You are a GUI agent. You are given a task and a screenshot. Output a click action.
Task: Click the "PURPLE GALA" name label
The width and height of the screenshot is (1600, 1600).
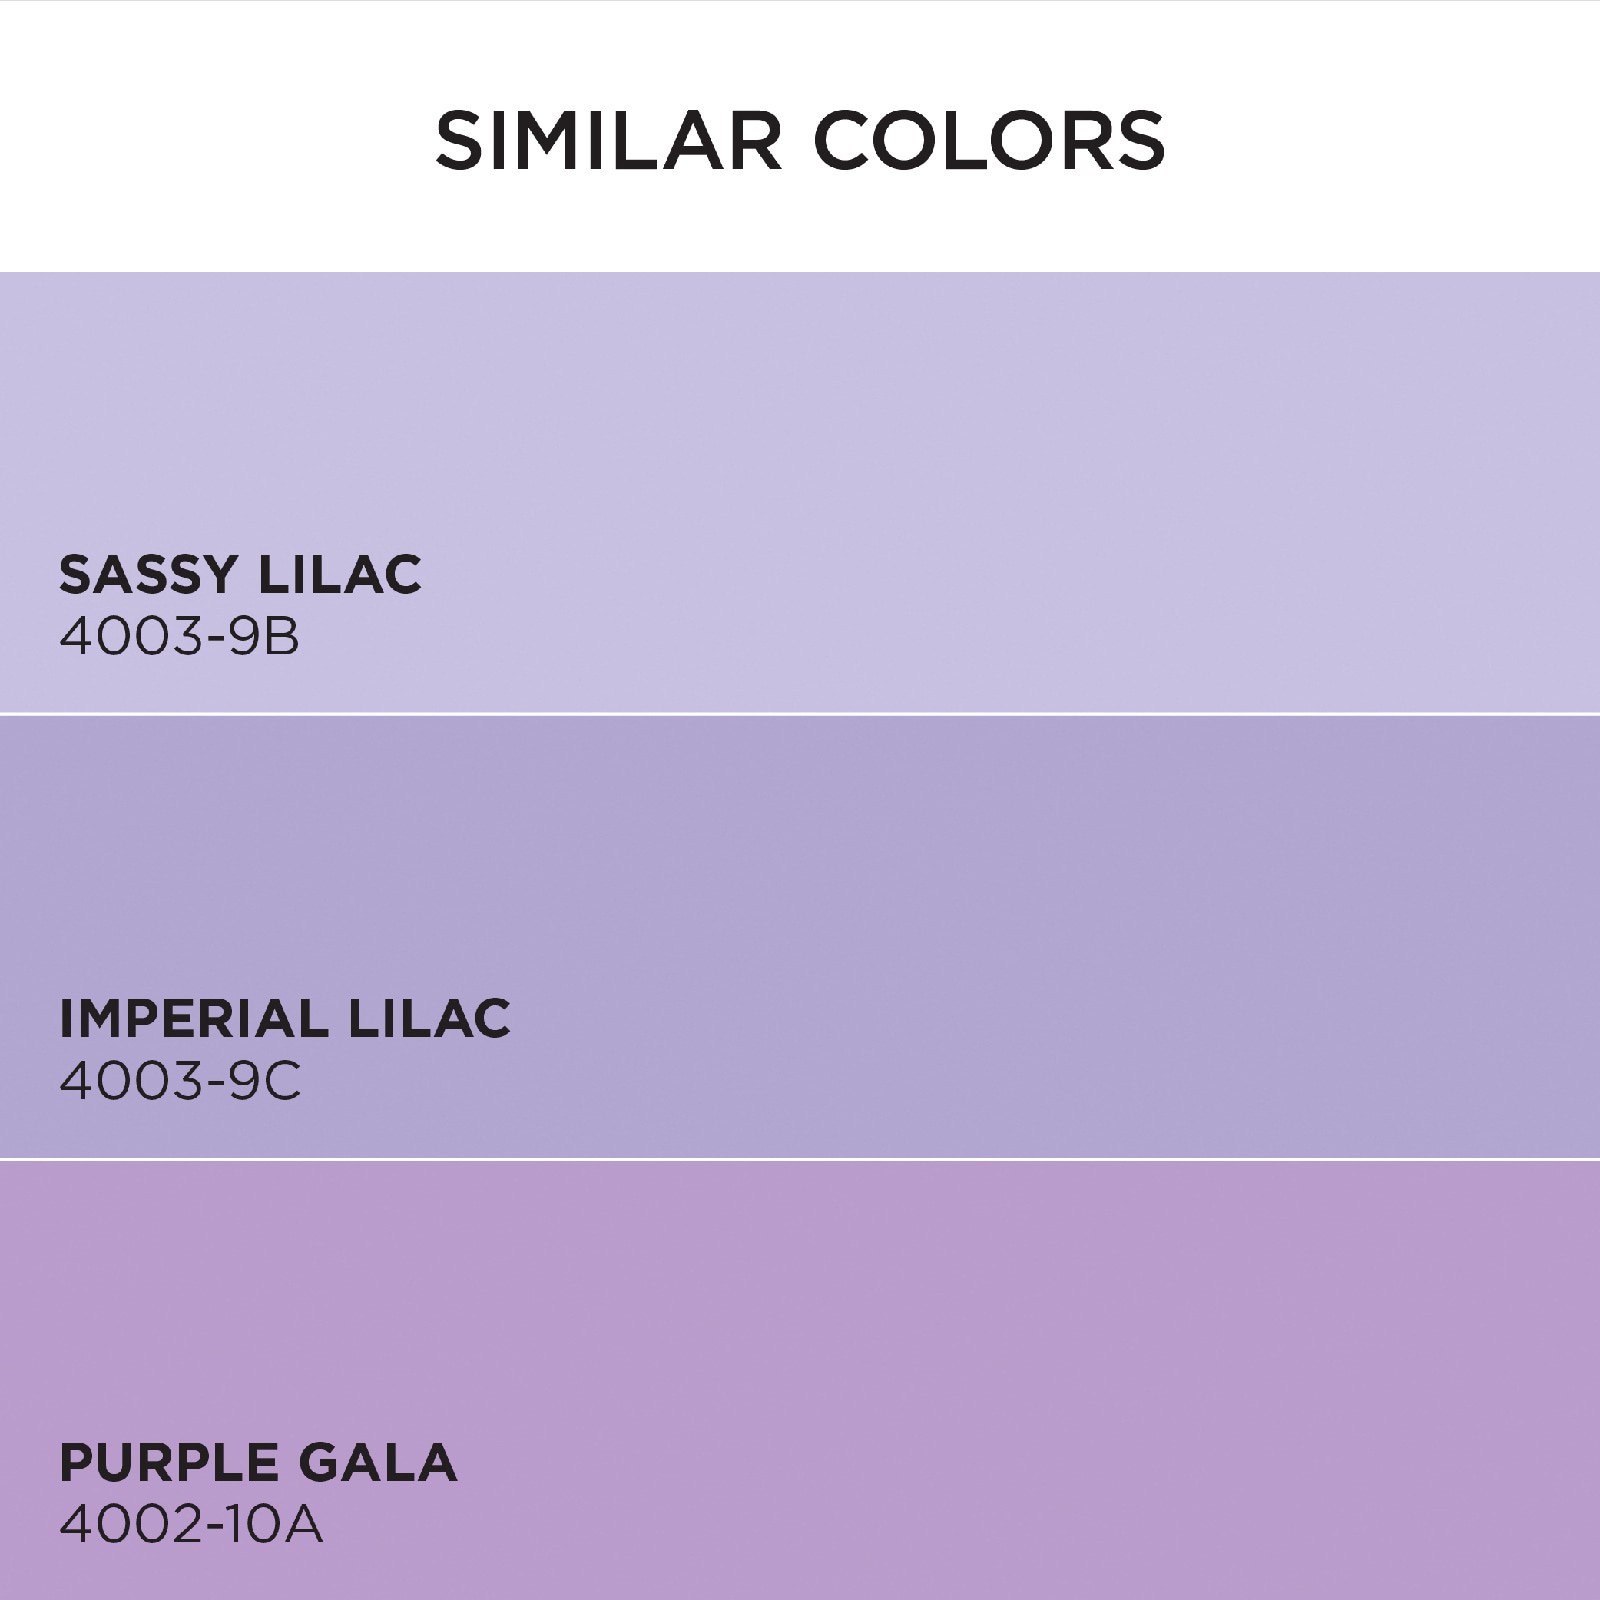point(258,1463)
